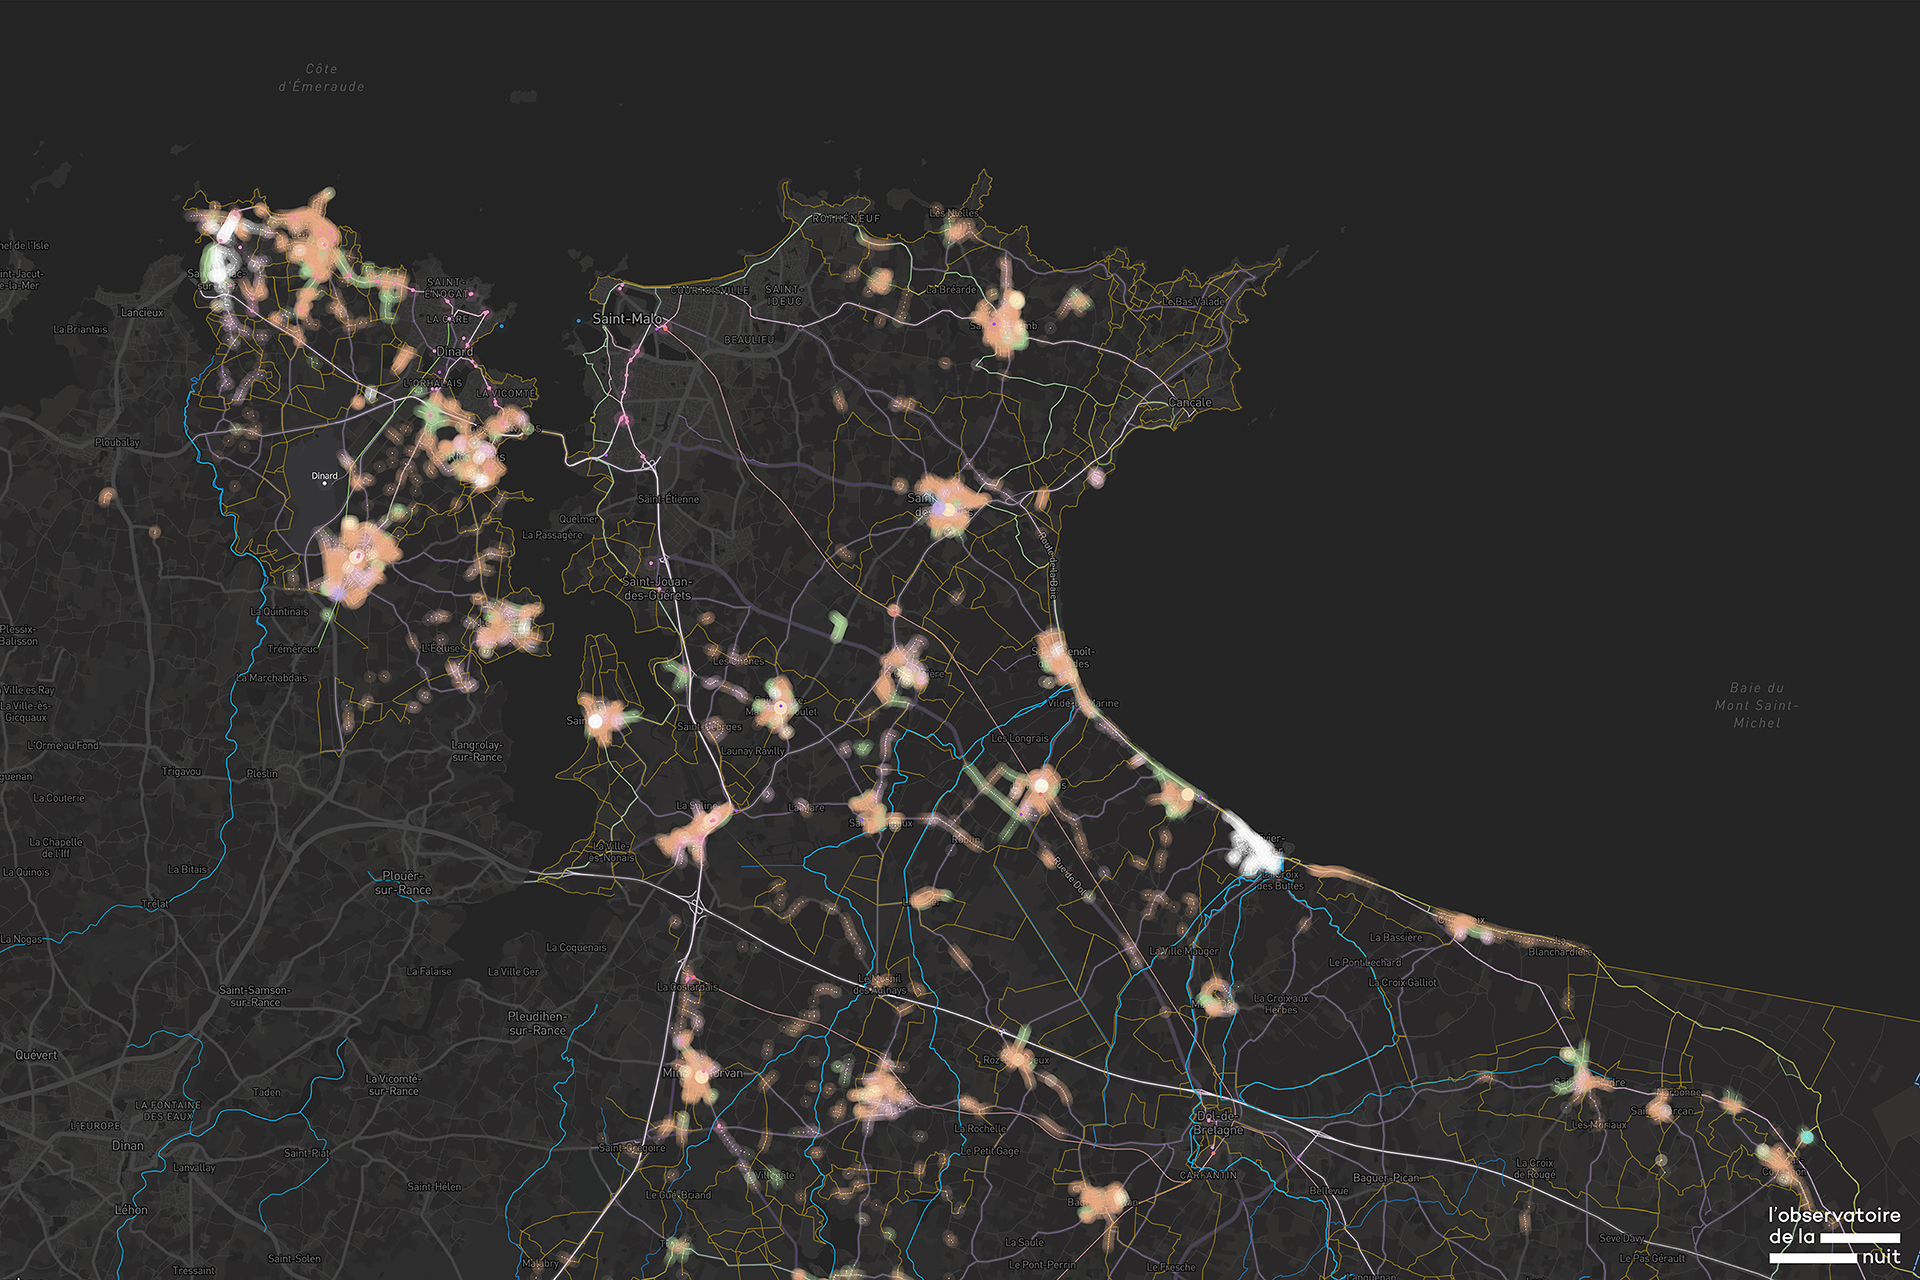Screen dimensions: 1920x1280
Task: Select the Trigavou label
Action: pos(181,772)
